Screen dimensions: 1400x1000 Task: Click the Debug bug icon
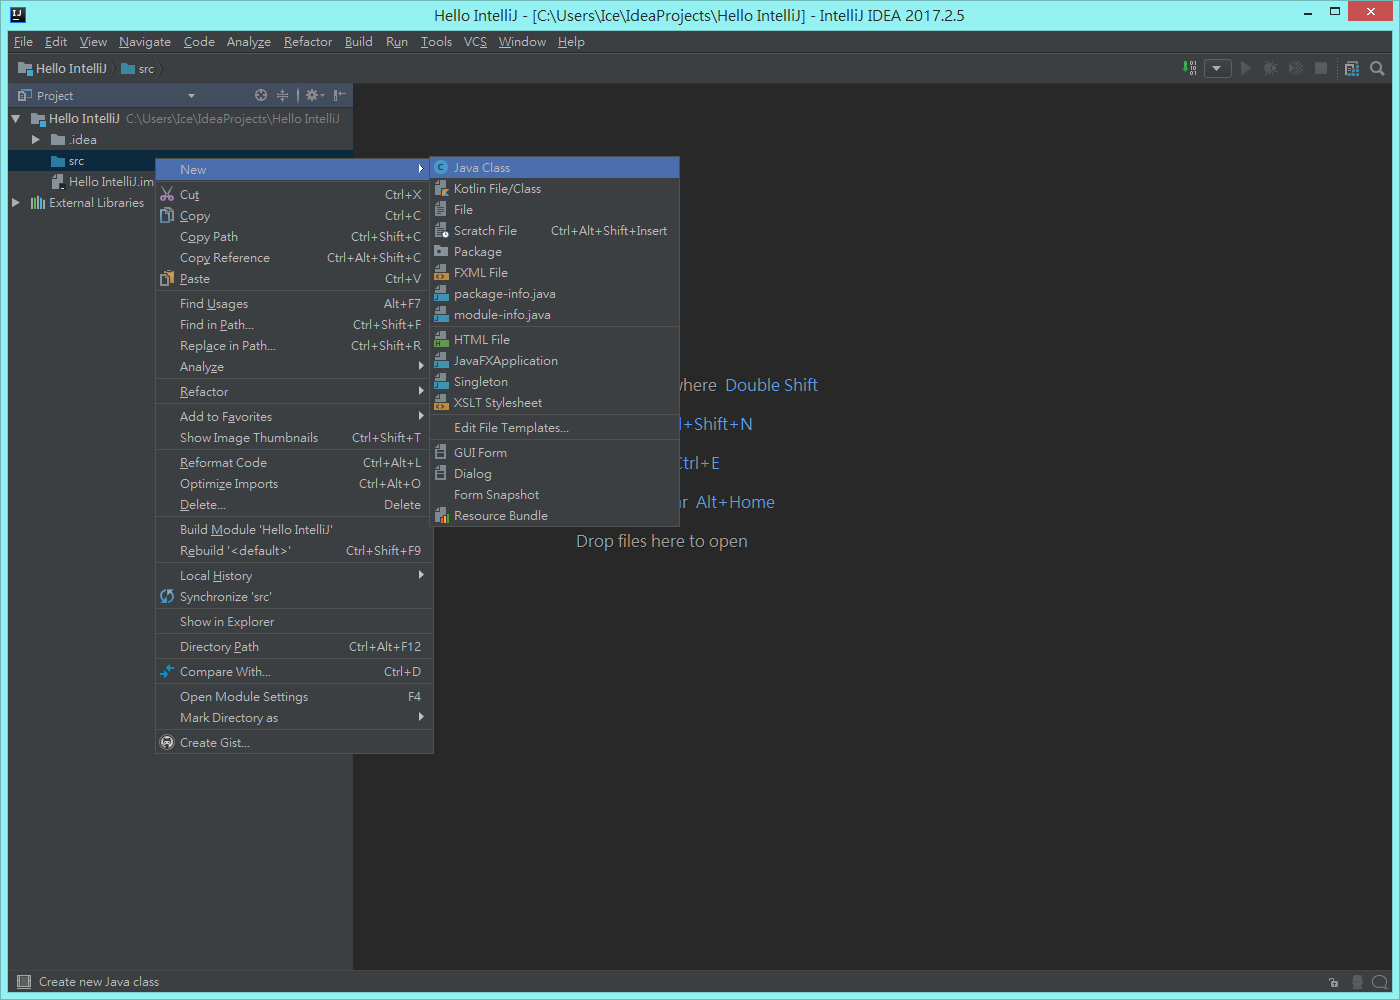1271,68
